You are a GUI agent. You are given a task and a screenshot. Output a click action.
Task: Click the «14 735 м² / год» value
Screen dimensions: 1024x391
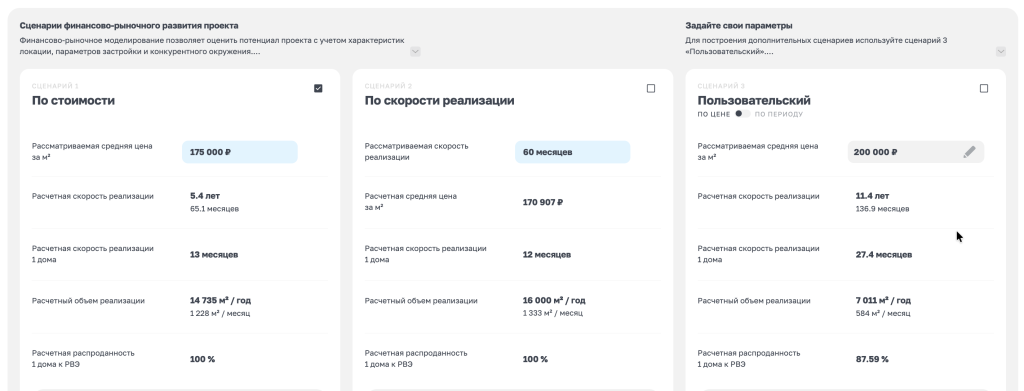(x=220, y=300)
